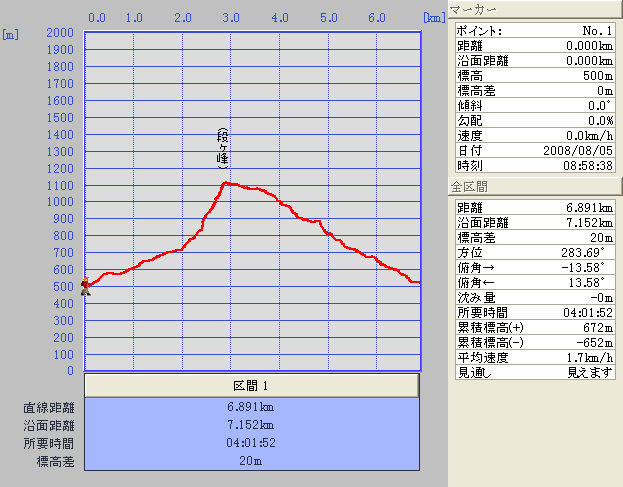The image size is (623, 487).
Task: Click the 直線距離 row label
Action: click(x=49, y=408)
